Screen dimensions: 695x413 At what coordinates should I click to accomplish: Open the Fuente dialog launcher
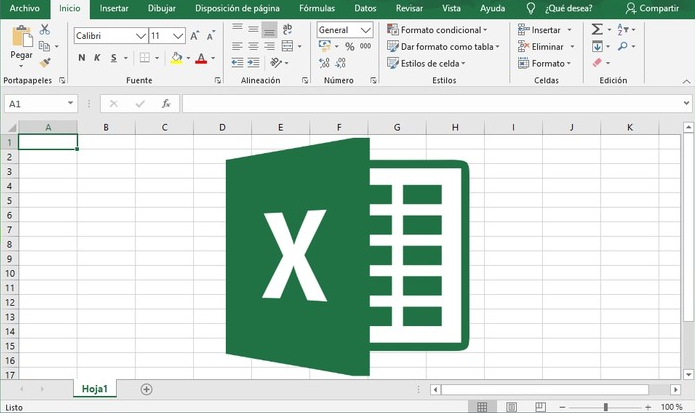click(x=218, y=80)
